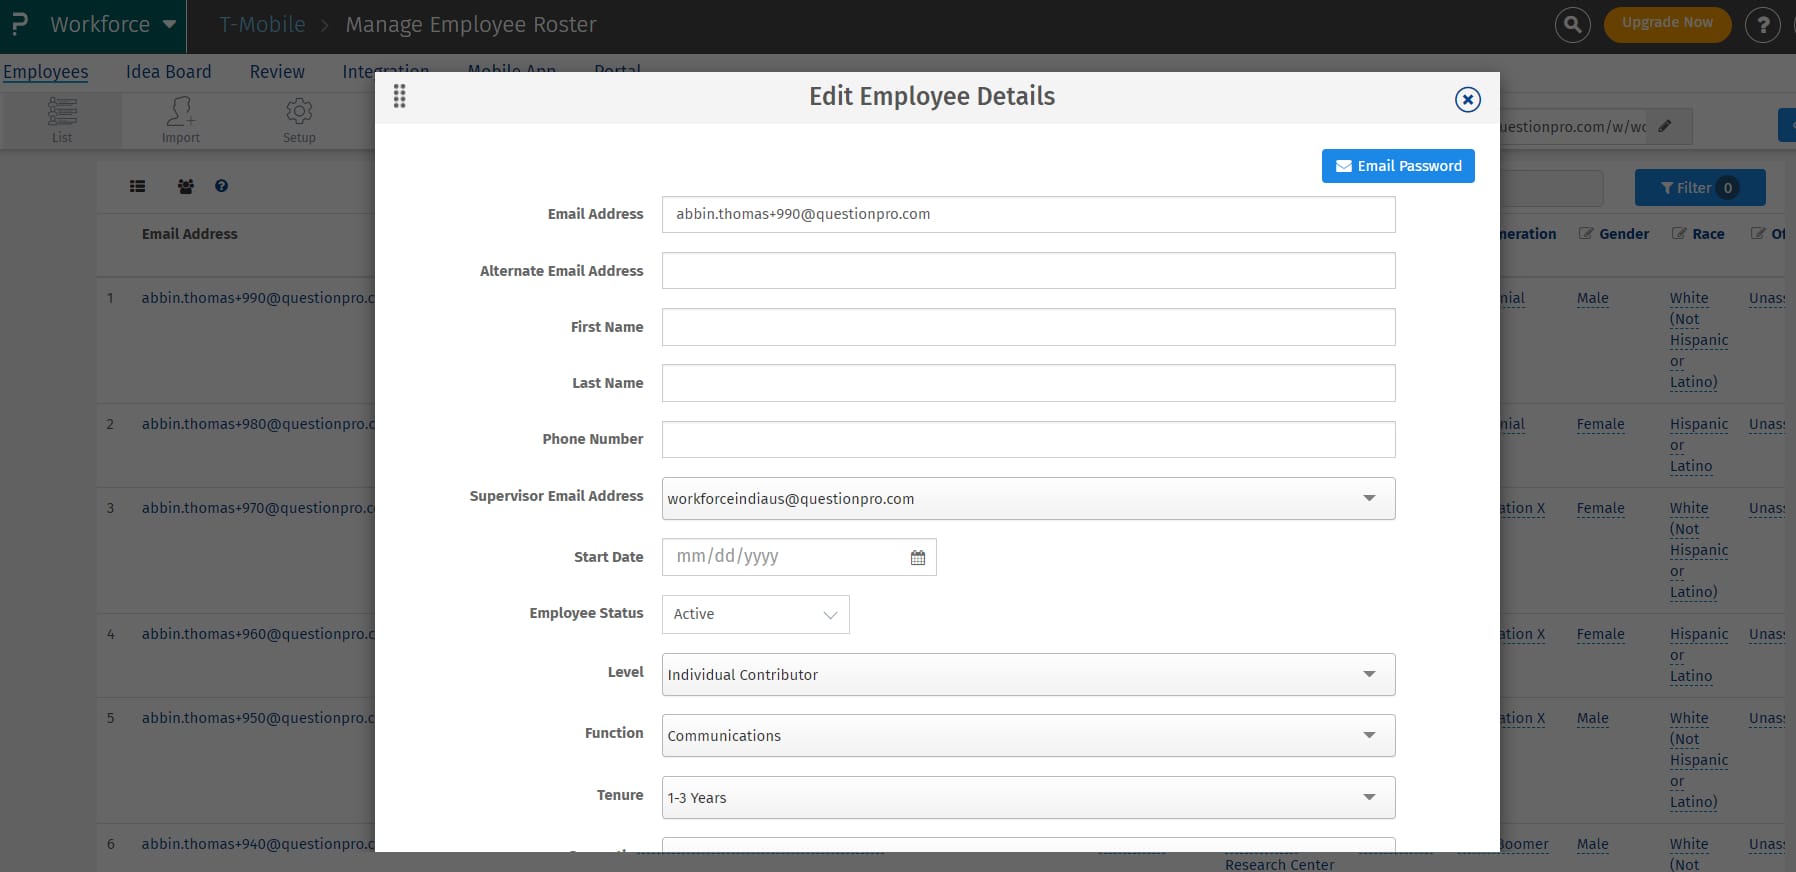Click the search magnifier icon
This screenshot has height=872, width=1796.
[1572, 24]
